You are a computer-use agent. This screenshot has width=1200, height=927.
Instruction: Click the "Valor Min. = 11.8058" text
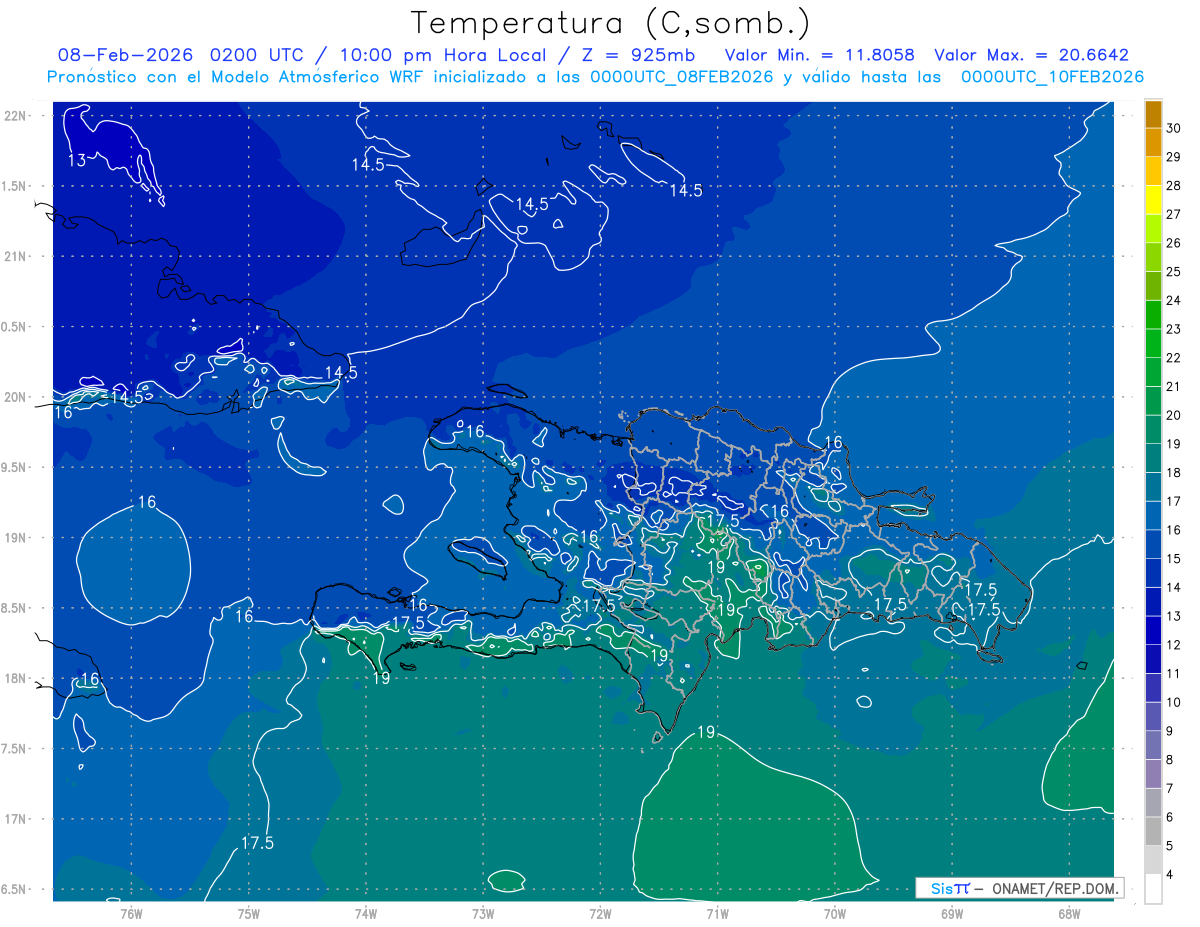[819, 55]
